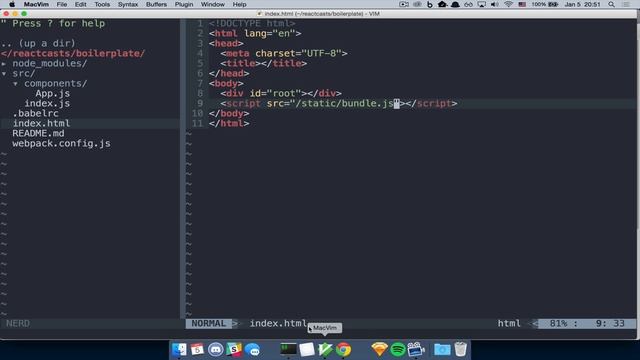Open the blue folder in the dock
Viewport: 640px width, 360px height.
click(x=442, y=350)
